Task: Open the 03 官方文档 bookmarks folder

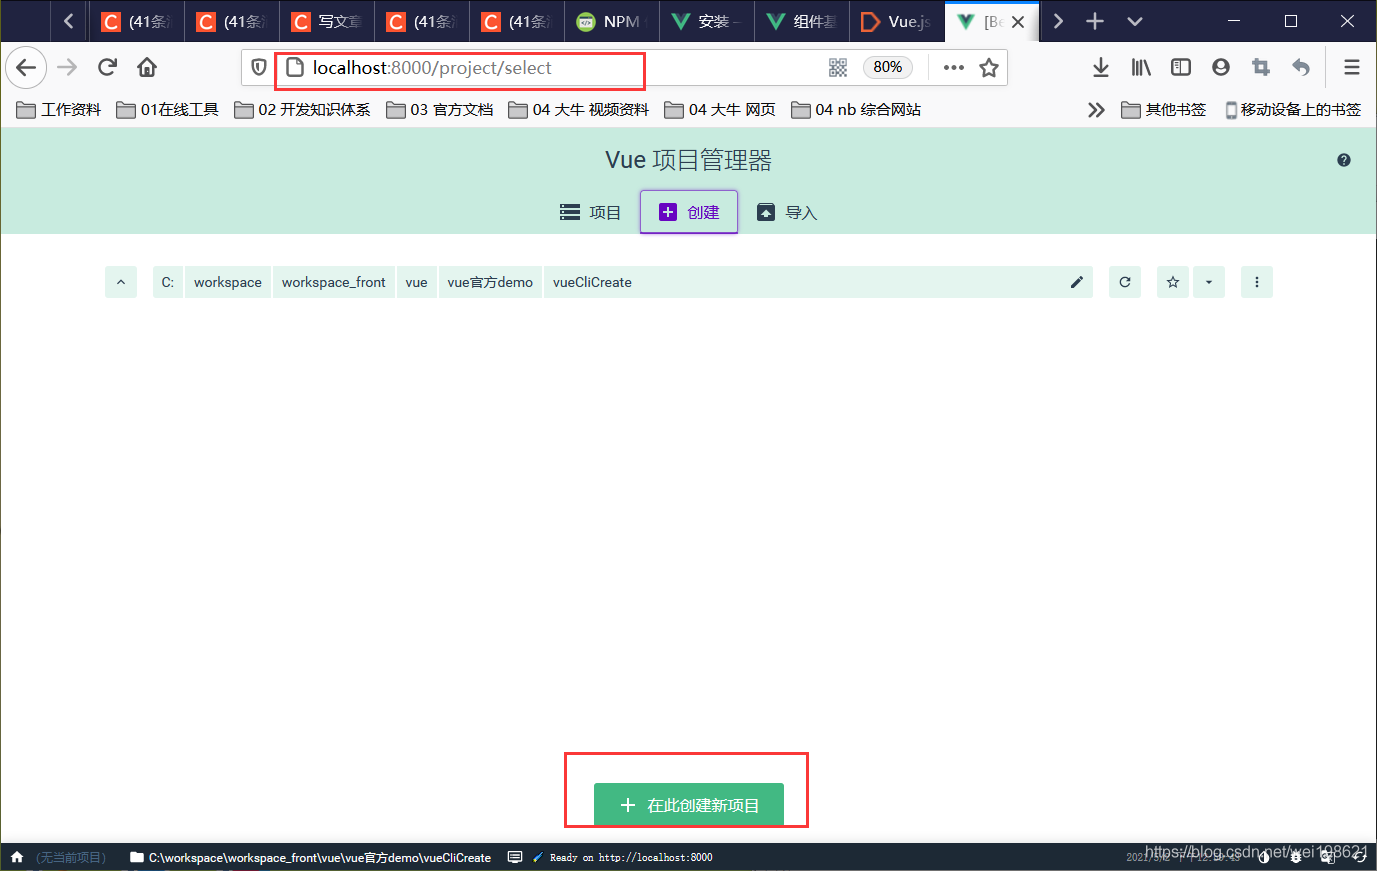Action: [440, 110]
